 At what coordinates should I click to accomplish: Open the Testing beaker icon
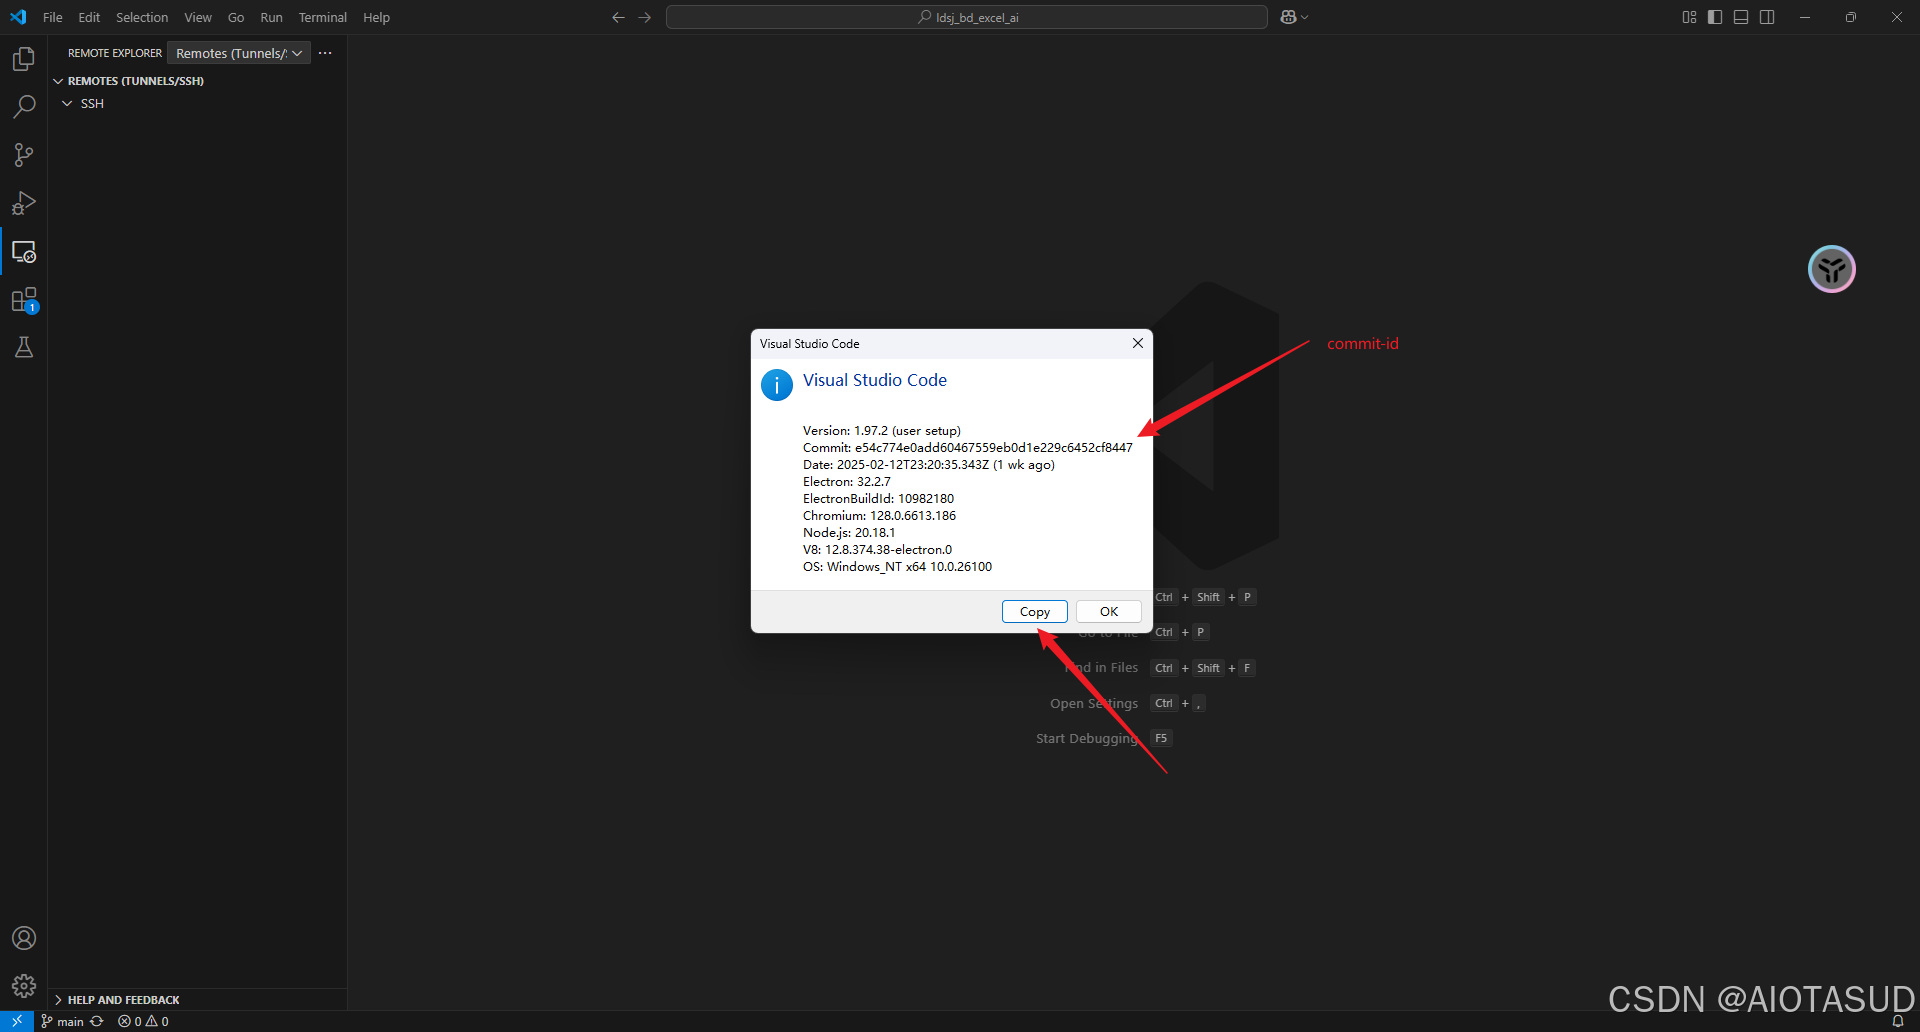click(24, 347)
